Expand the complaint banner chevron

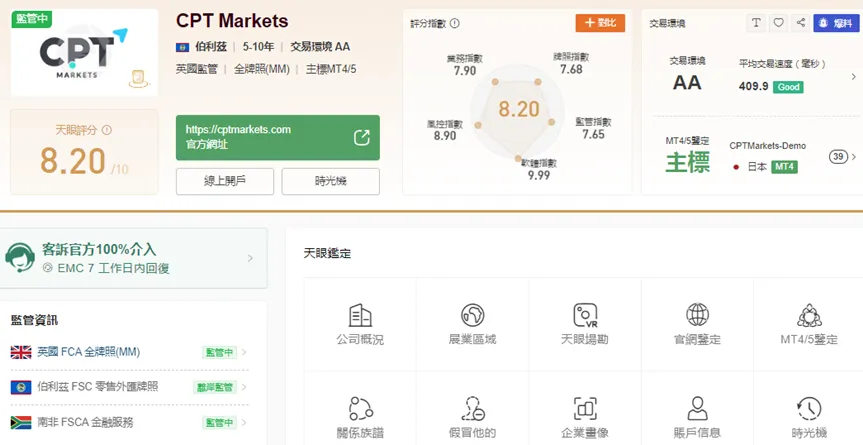pyautogui.click(x=250, y=258)
